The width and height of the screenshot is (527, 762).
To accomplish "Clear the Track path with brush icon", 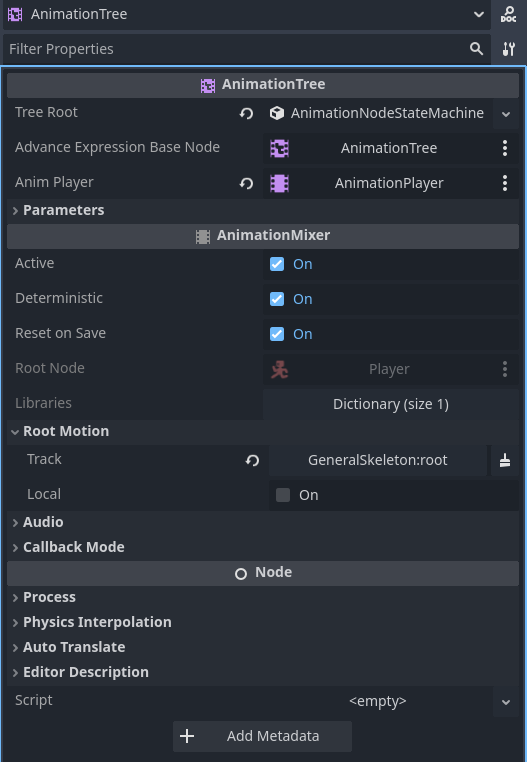I will coord(505,460).
